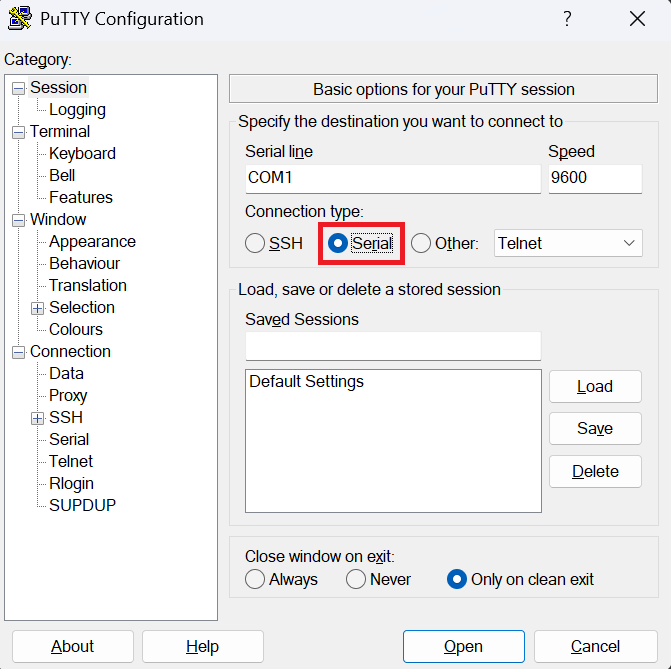Click the Load button
The height and width of the screenshot is (669, 671).
pos(595,387)
